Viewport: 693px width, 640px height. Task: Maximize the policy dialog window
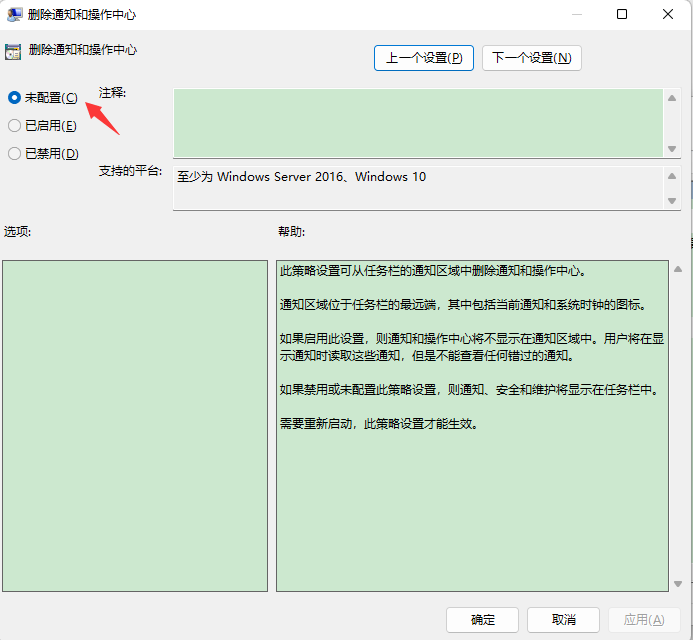pos(622,15)
